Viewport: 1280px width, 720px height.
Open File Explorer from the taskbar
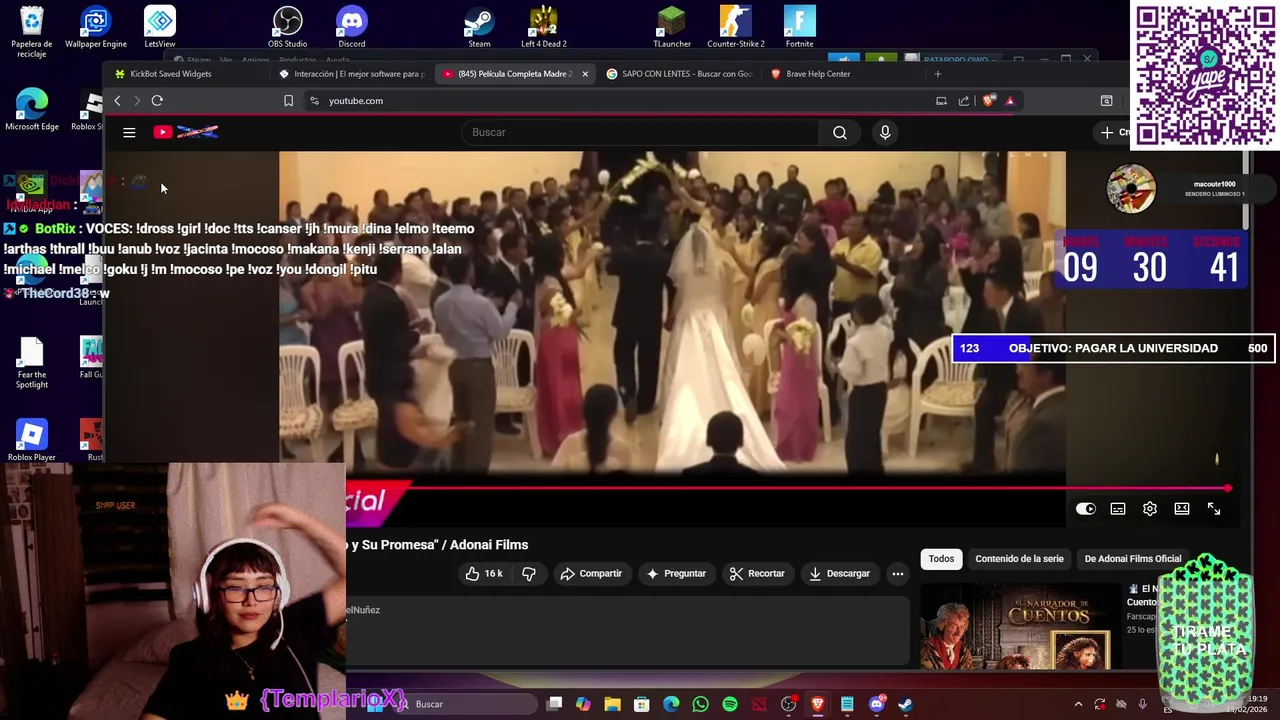(612, 704)
